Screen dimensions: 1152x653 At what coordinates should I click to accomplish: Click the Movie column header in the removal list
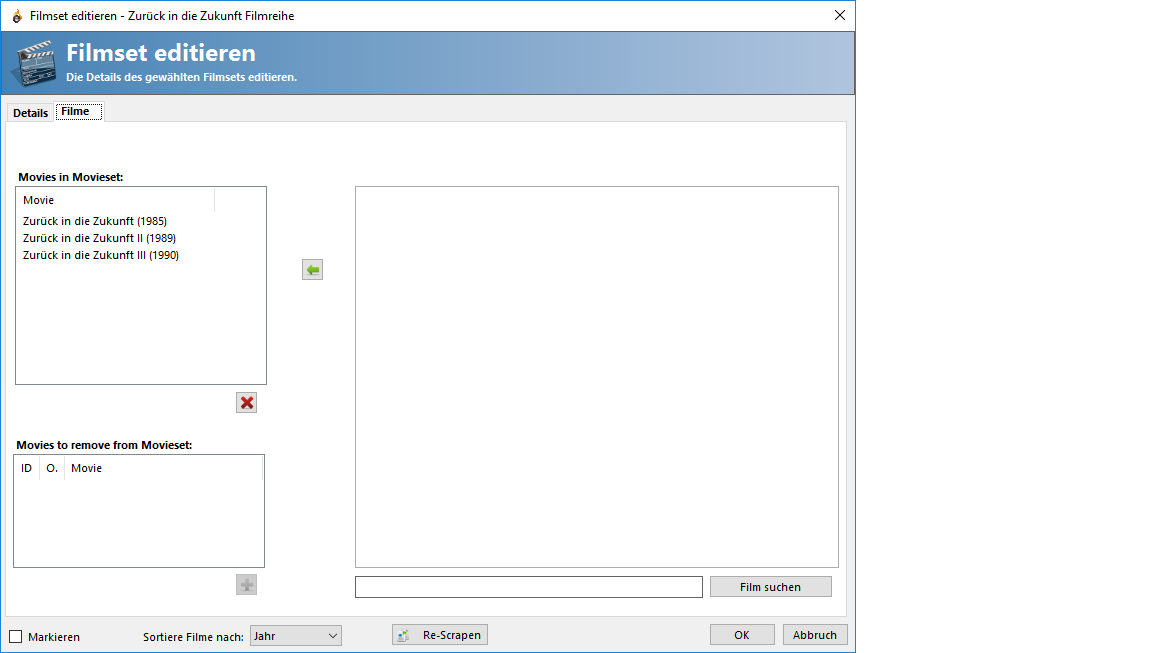pos(163,468)
